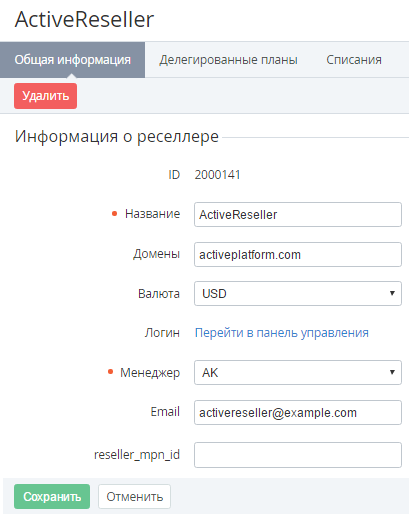This screenshot has width=409, height=516.
Task: Focus the Название input field
Action: [298, 215]
